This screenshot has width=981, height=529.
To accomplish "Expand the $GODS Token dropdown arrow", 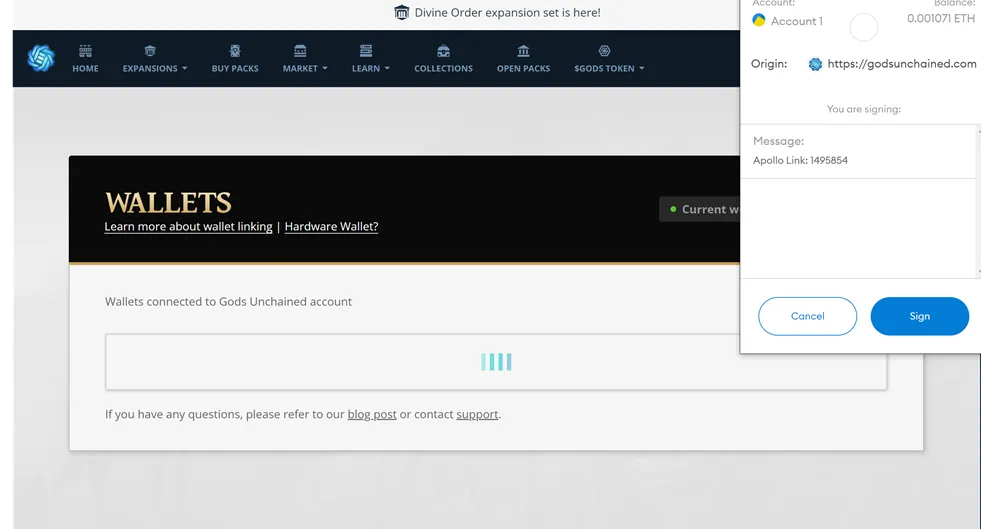I will (x=641, y=68).
